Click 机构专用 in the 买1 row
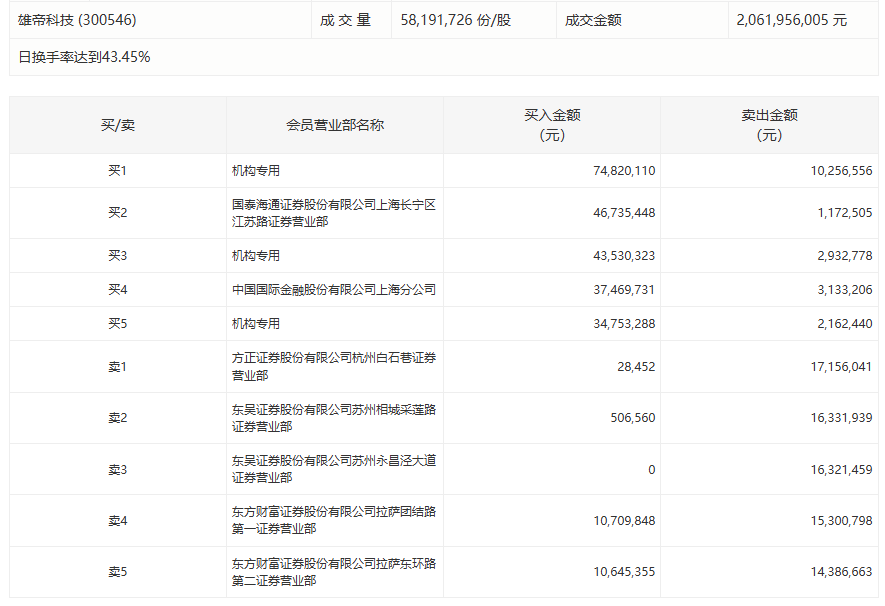Image resolution: width=885 pixels, height=606 pixels. (x=256, y=170)
